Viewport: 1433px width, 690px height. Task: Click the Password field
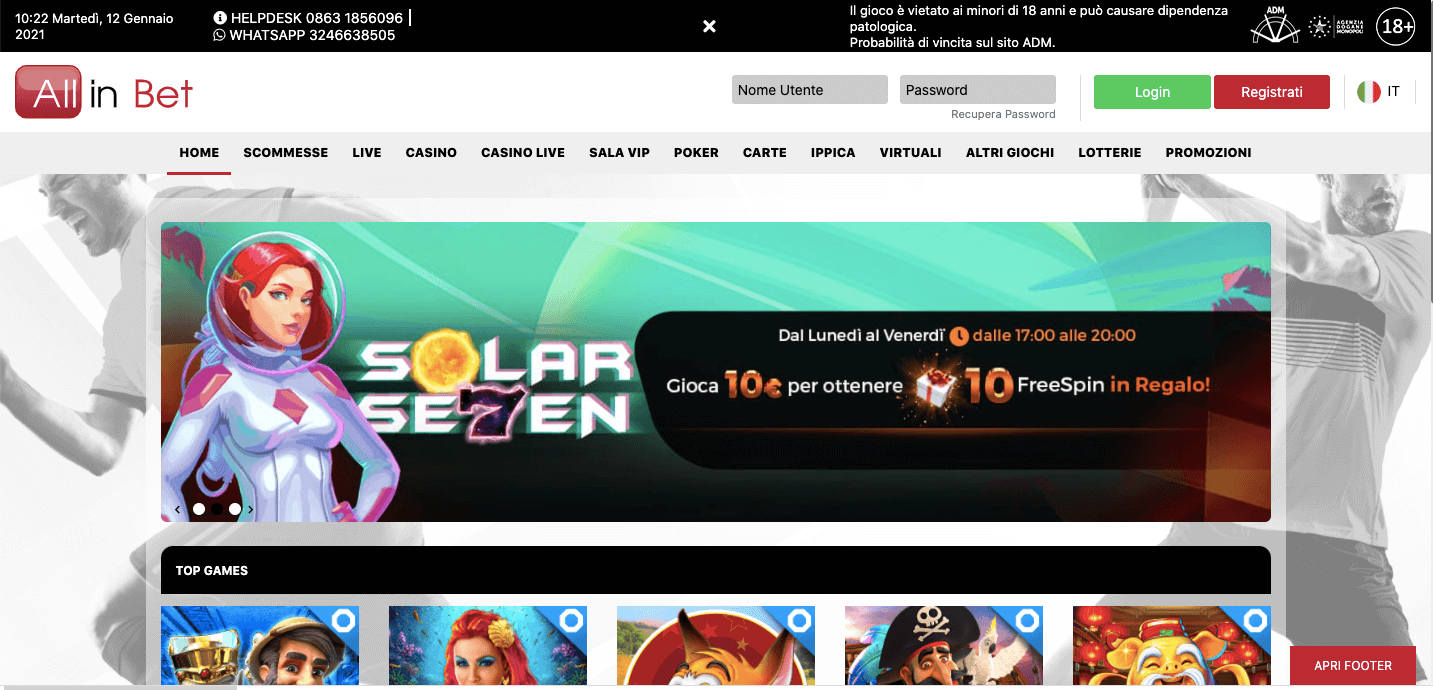(978, 90)
